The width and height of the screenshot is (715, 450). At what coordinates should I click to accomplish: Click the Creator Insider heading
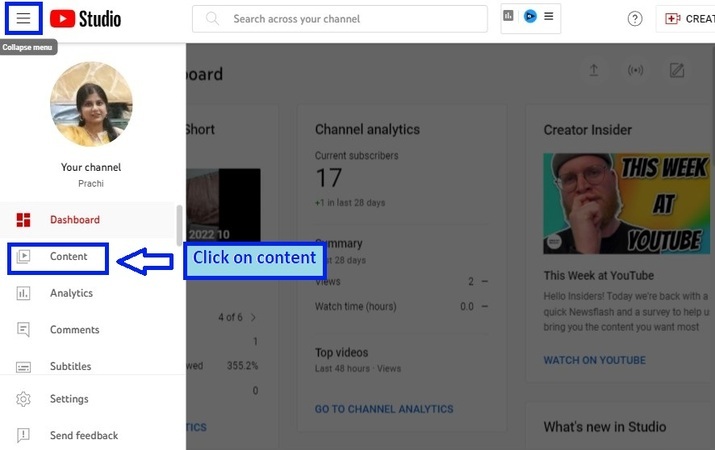click(587, 130)
